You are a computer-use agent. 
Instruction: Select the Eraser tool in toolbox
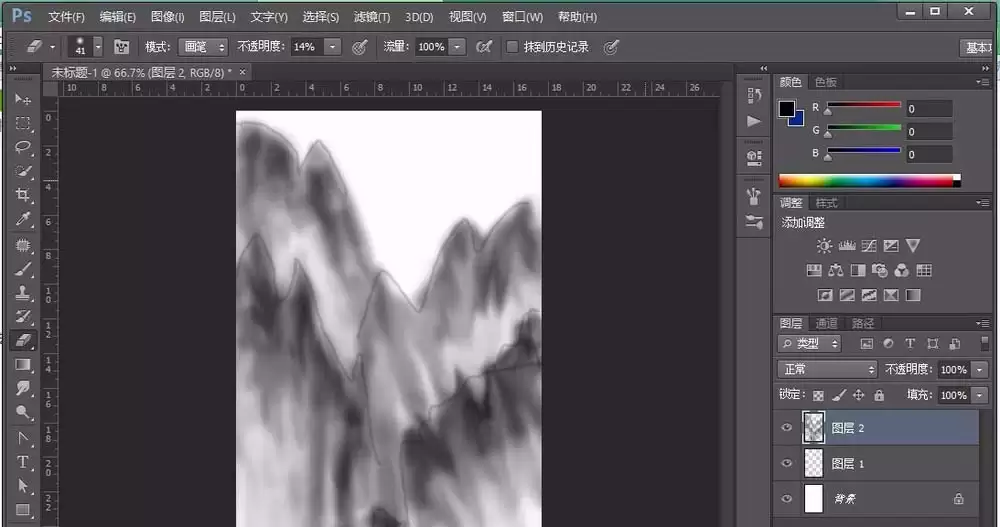pos(23,340)
